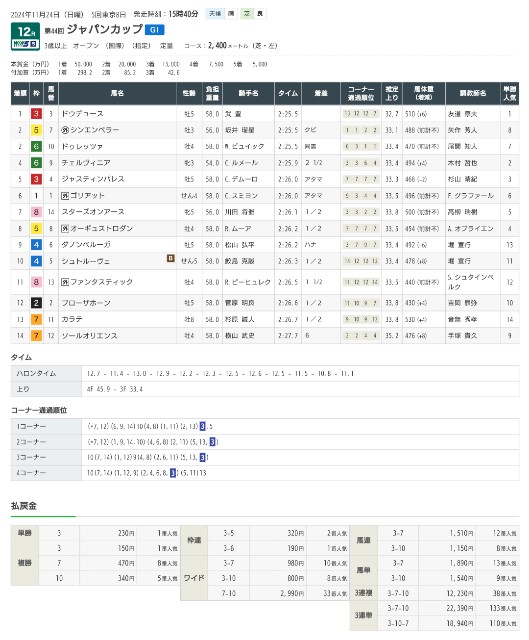Image resolution: width=529 pixels, height=640 pixels.
Task: Click the 晴 weather badge in the header
Action: point(231,13)
